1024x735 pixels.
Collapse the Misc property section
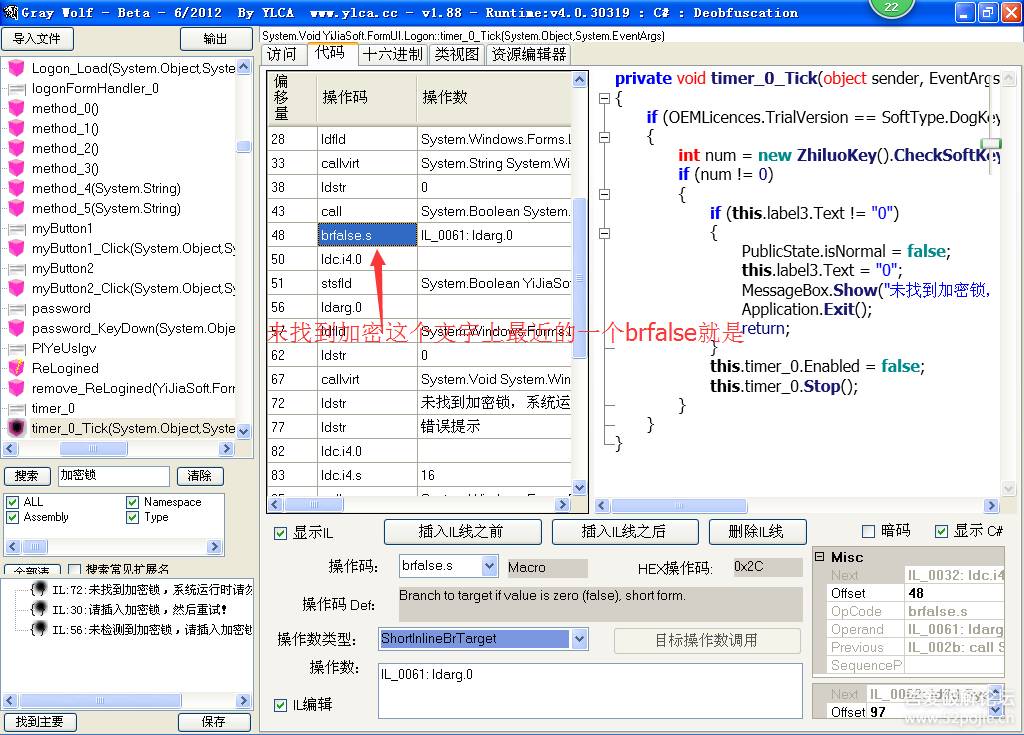[820, 557]
